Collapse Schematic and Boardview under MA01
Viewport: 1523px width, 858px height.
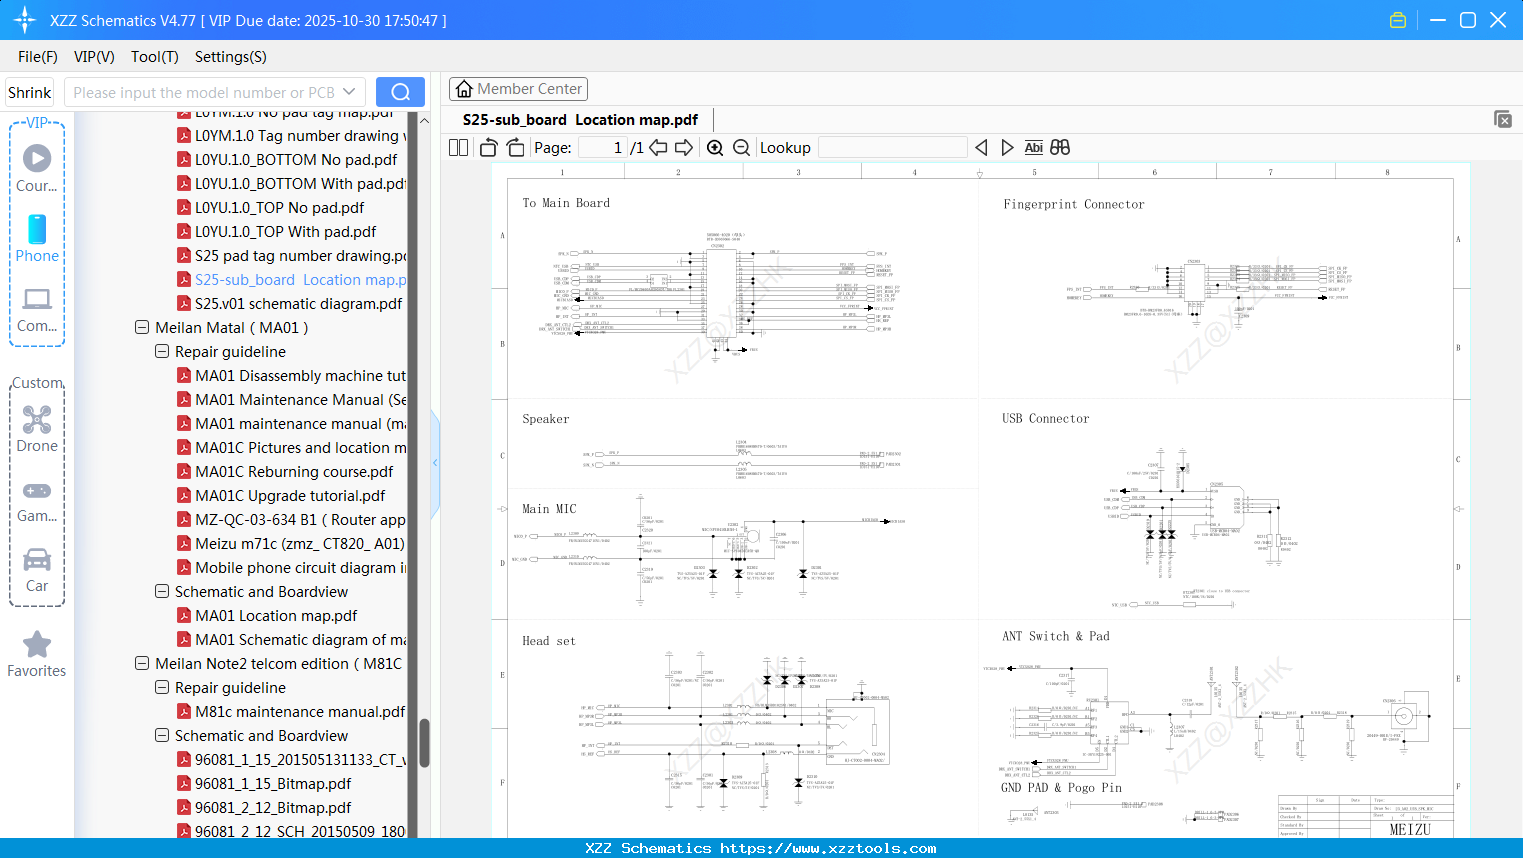click(162, 592)
